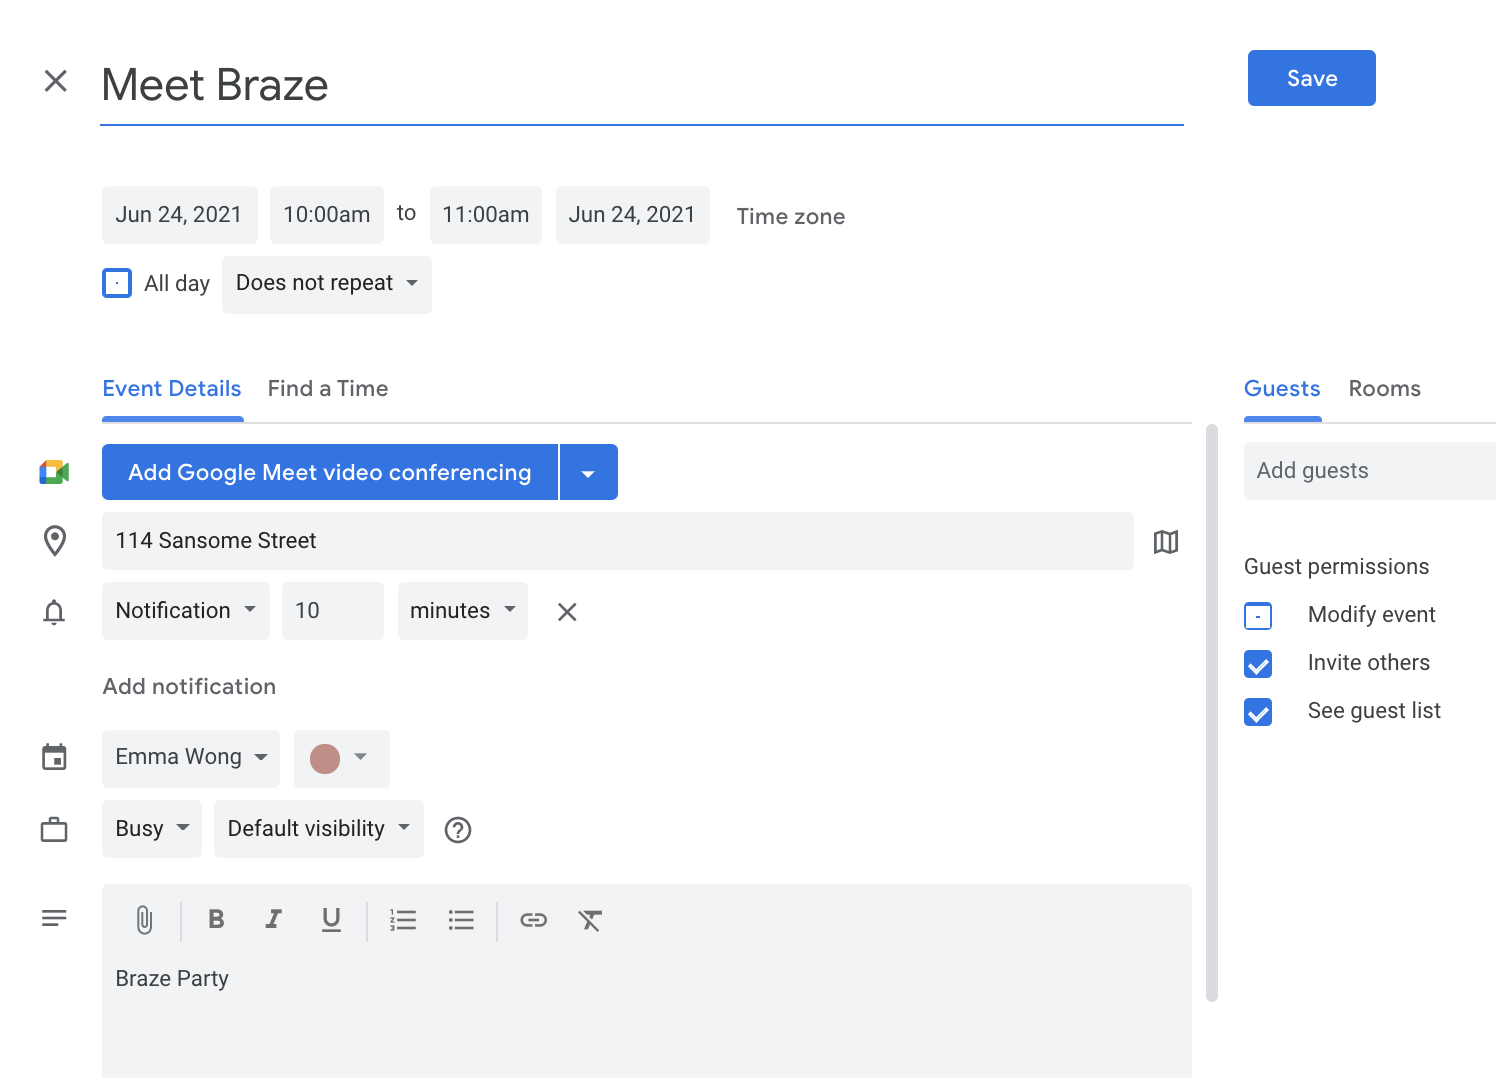Click Add notification link

click(x=189, y=687)
